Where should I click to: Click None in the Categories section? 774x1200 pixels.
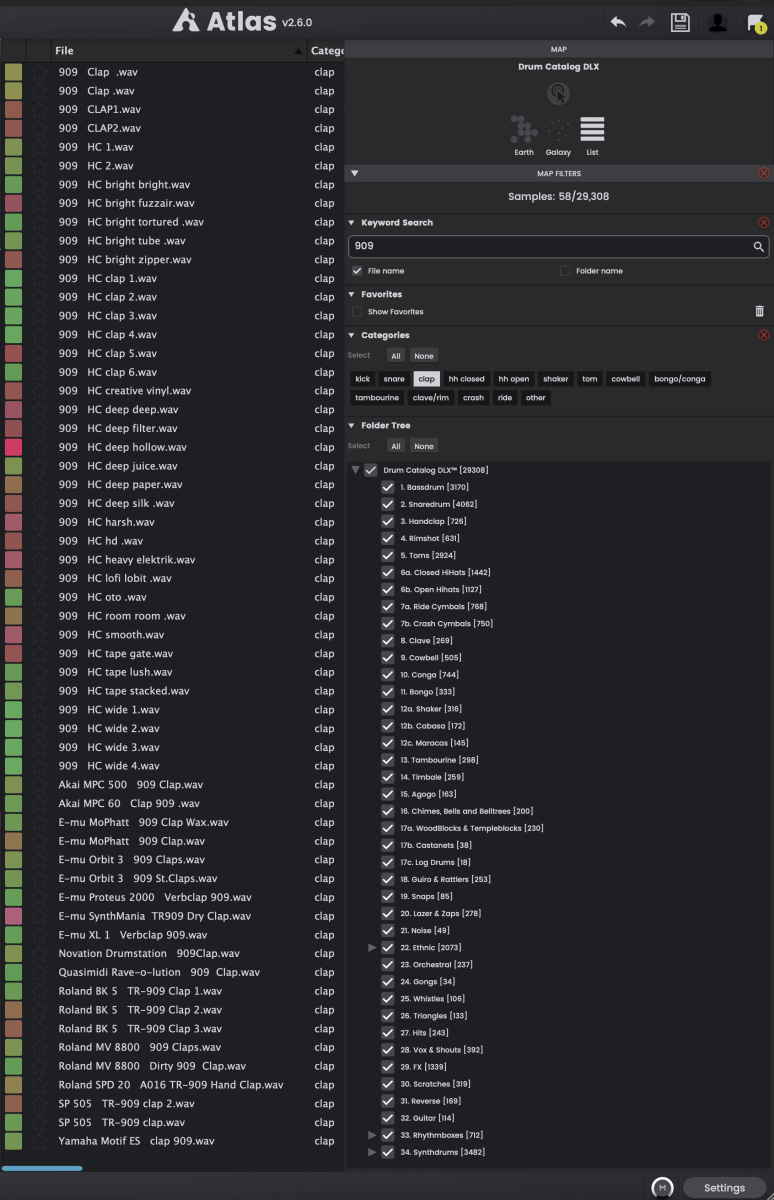[x=424, y=356]
